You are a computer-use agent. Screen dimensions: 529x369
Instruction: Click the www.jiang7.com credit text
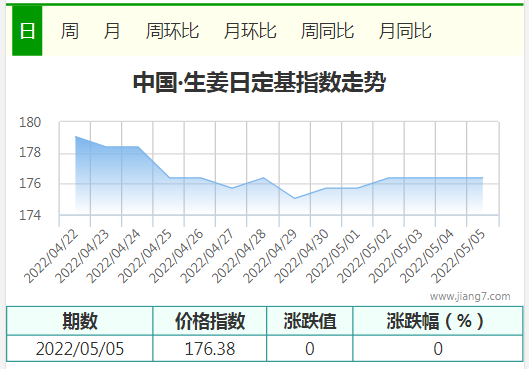470,296
